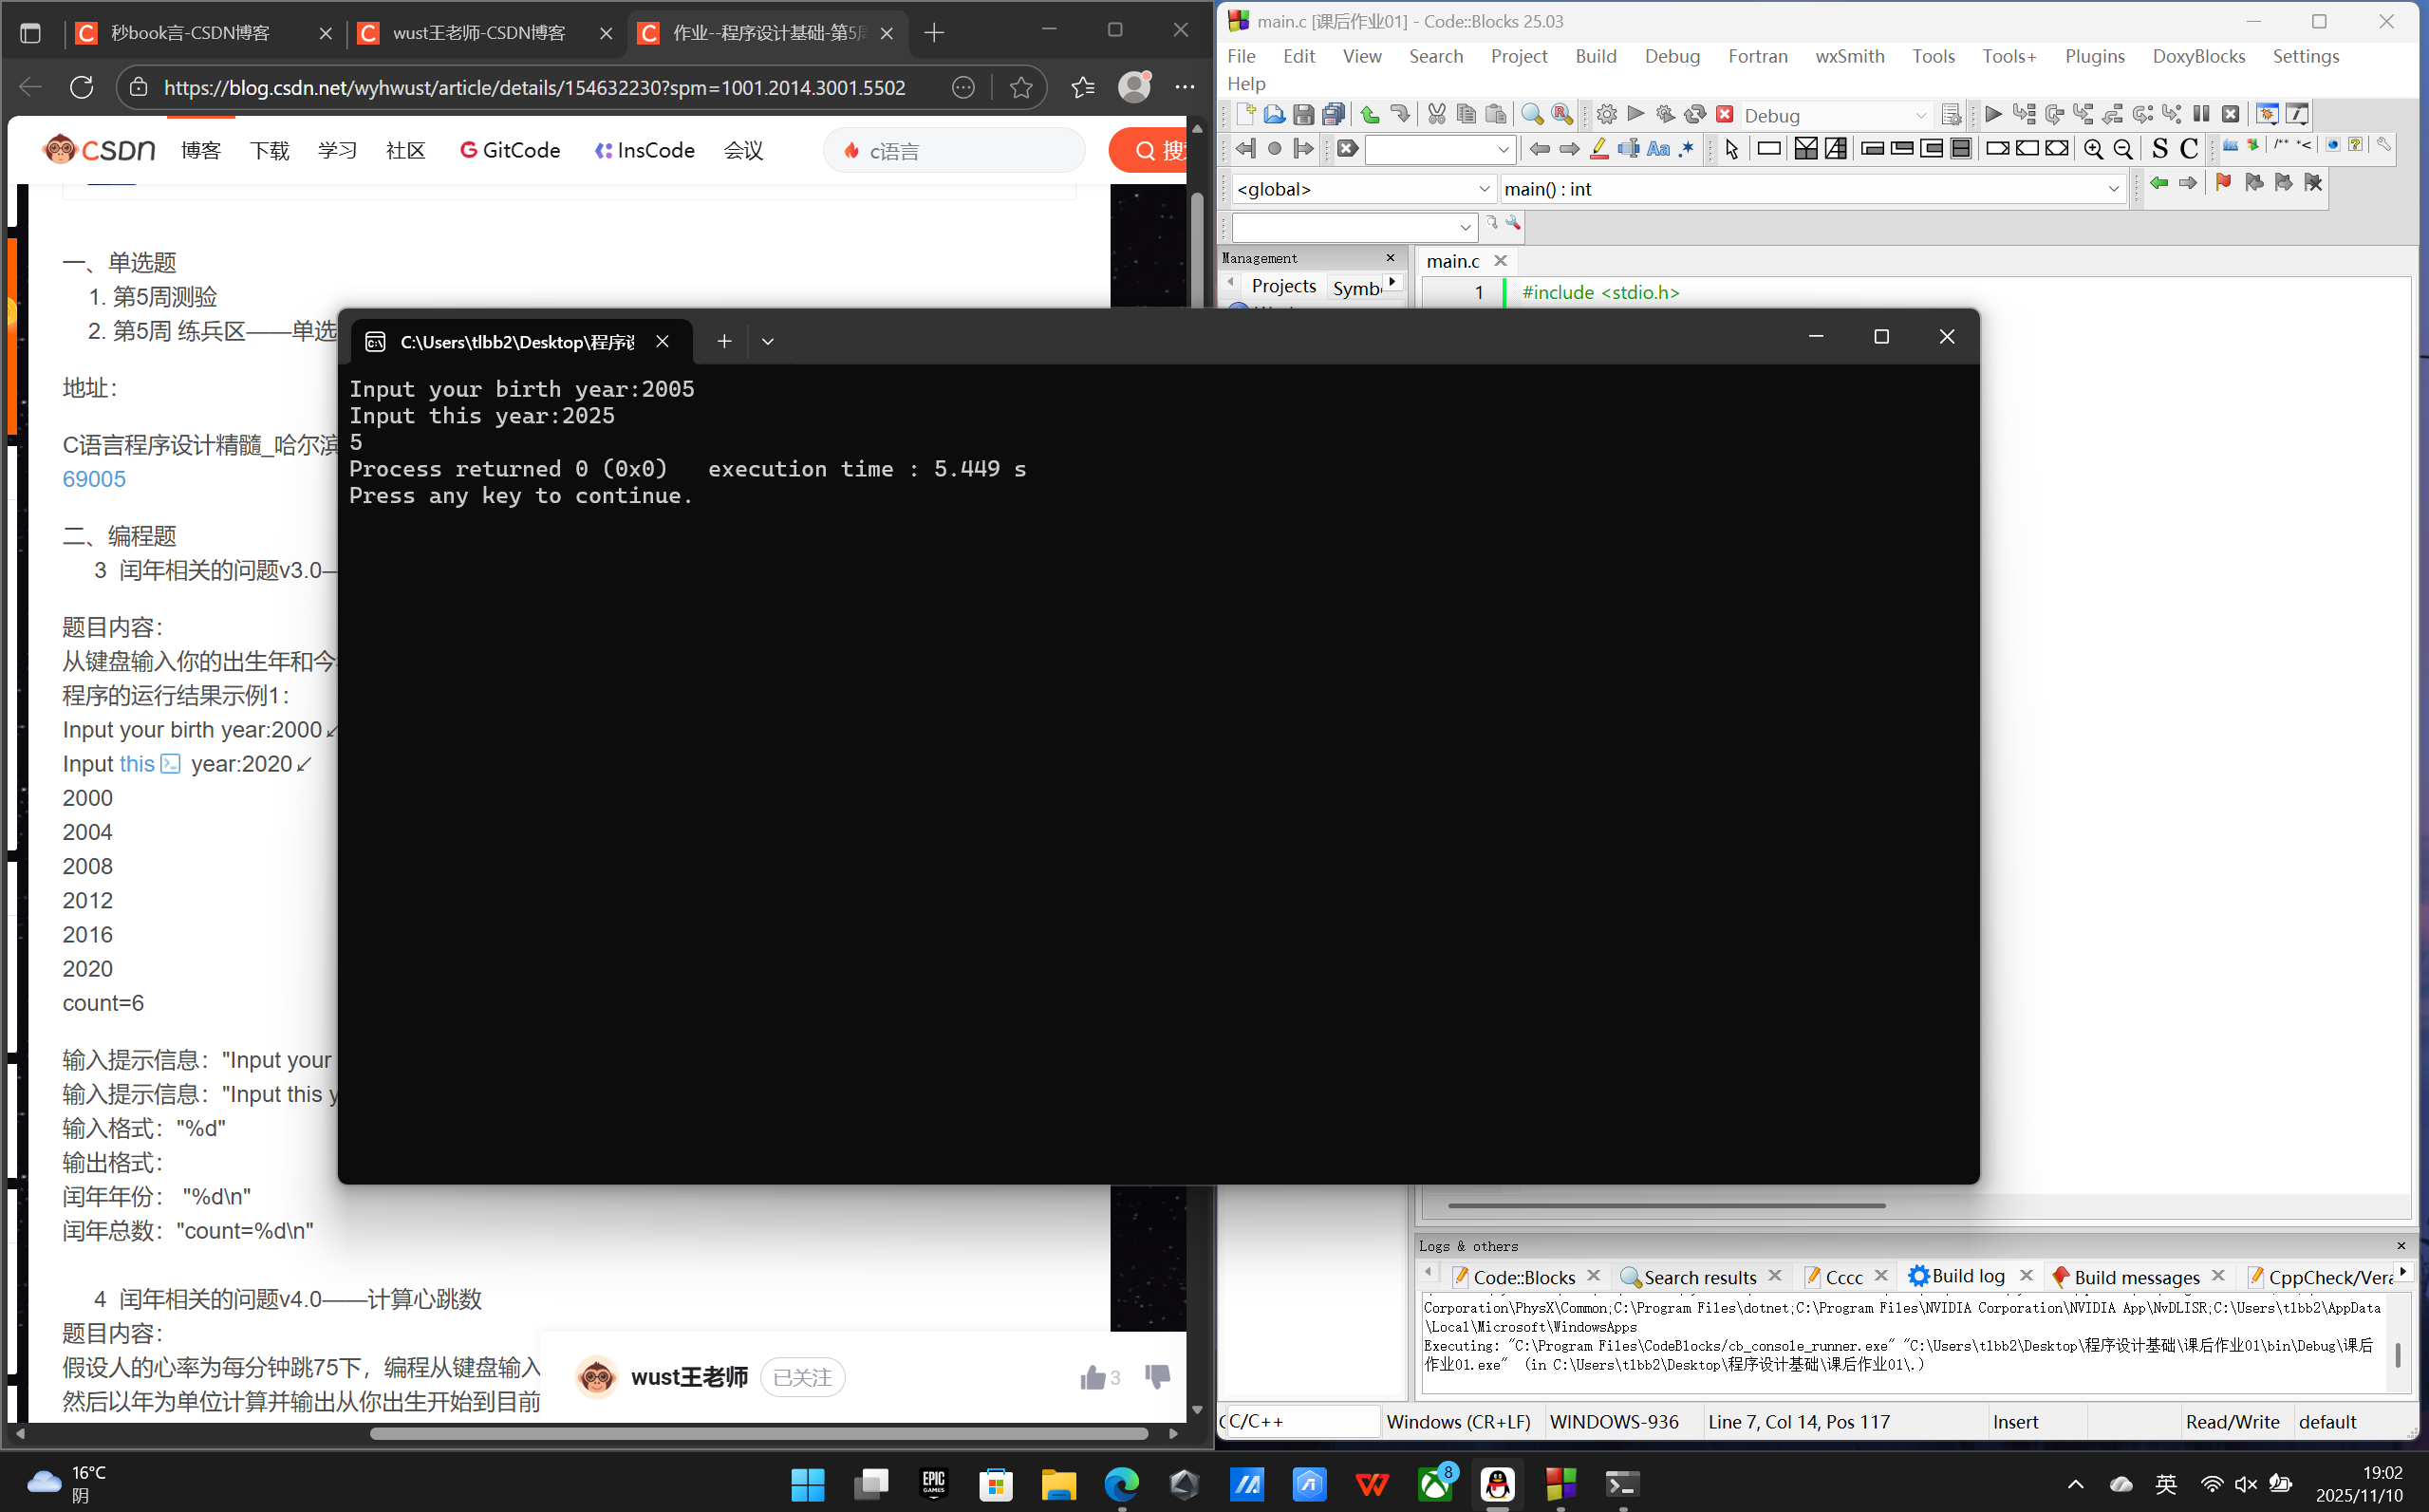Click the Debug/Continue play arrow icon
This screenshot has width=2429, height=1512.
click(x=1992, y=114)
